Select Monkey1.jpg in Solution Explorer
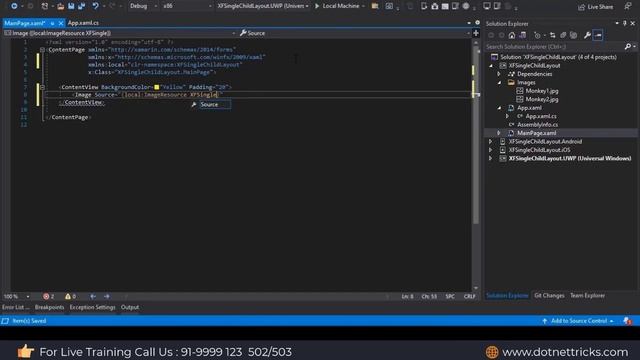Image resolution: width=640 pixels, height=360 pixels. tap(542, 91)
